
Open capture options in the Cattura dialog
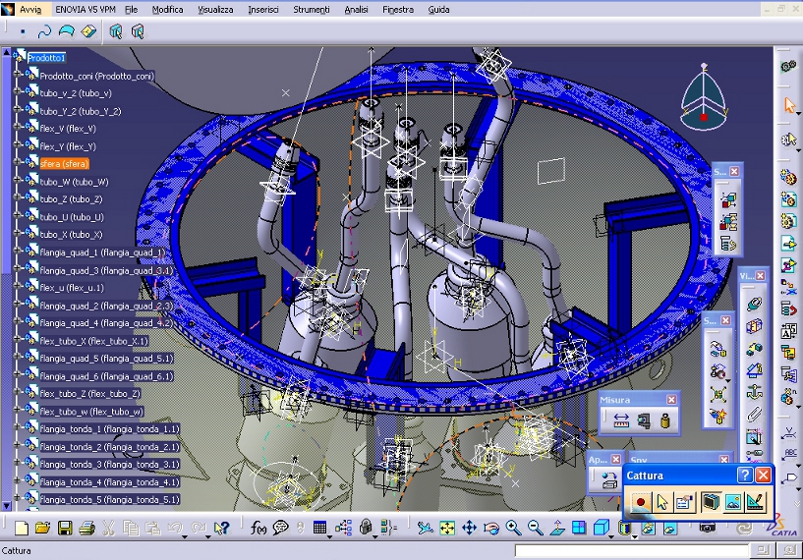click(684, 502)
